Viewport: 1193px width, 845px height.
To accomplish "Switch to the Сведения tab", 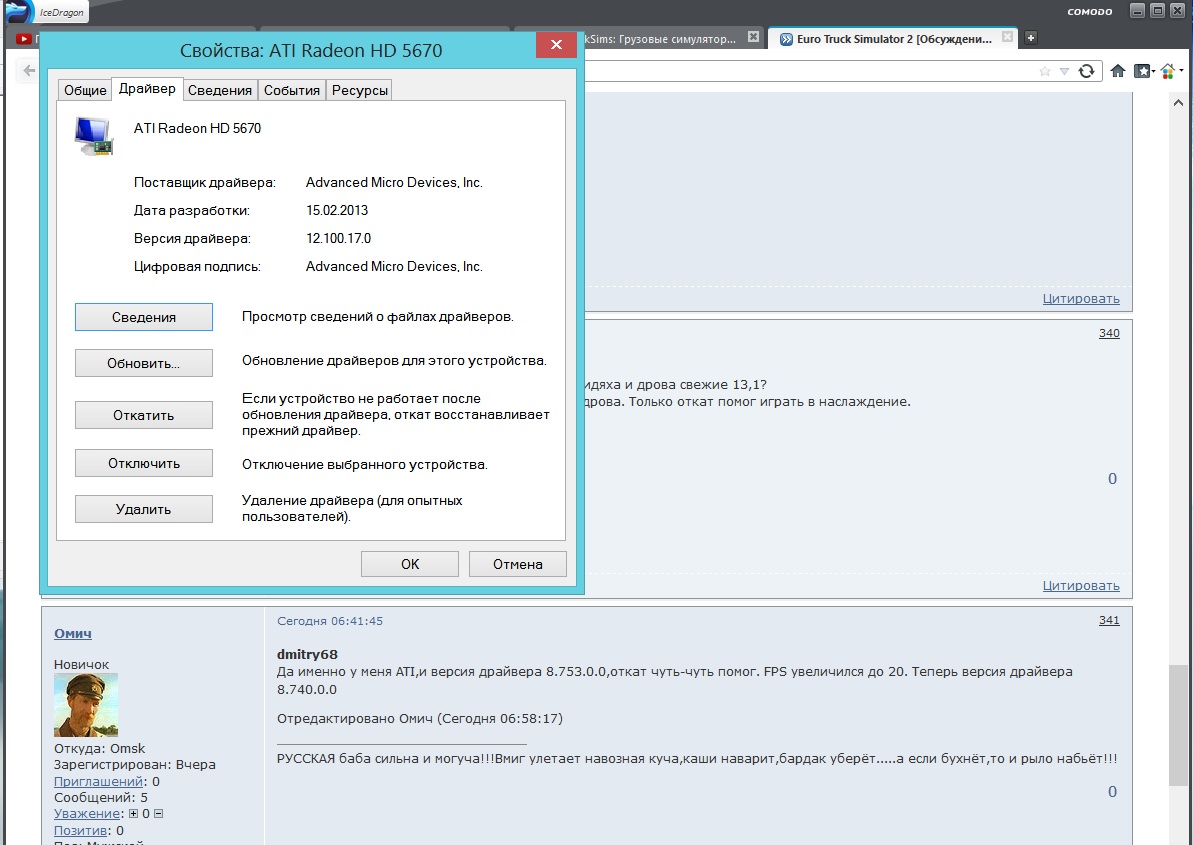I will [x=220, y=90].
